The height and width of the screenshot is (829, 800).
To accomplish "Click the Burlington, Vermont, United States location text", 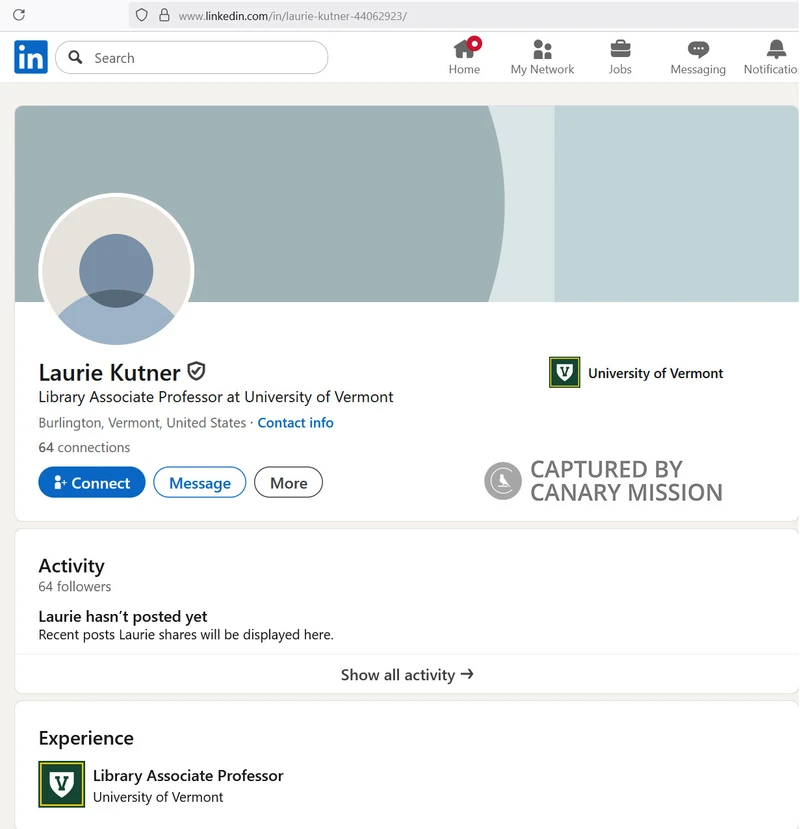I will 142,422.
